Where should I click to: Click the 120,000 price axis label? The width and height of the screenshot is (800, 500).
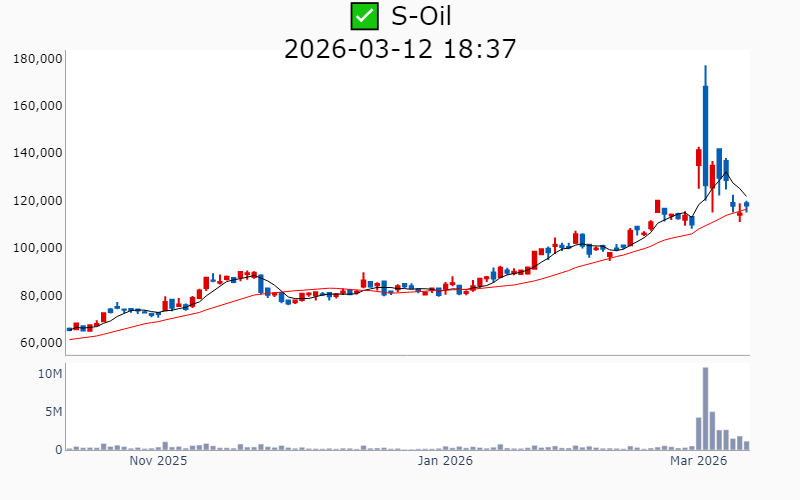[37, 201]
